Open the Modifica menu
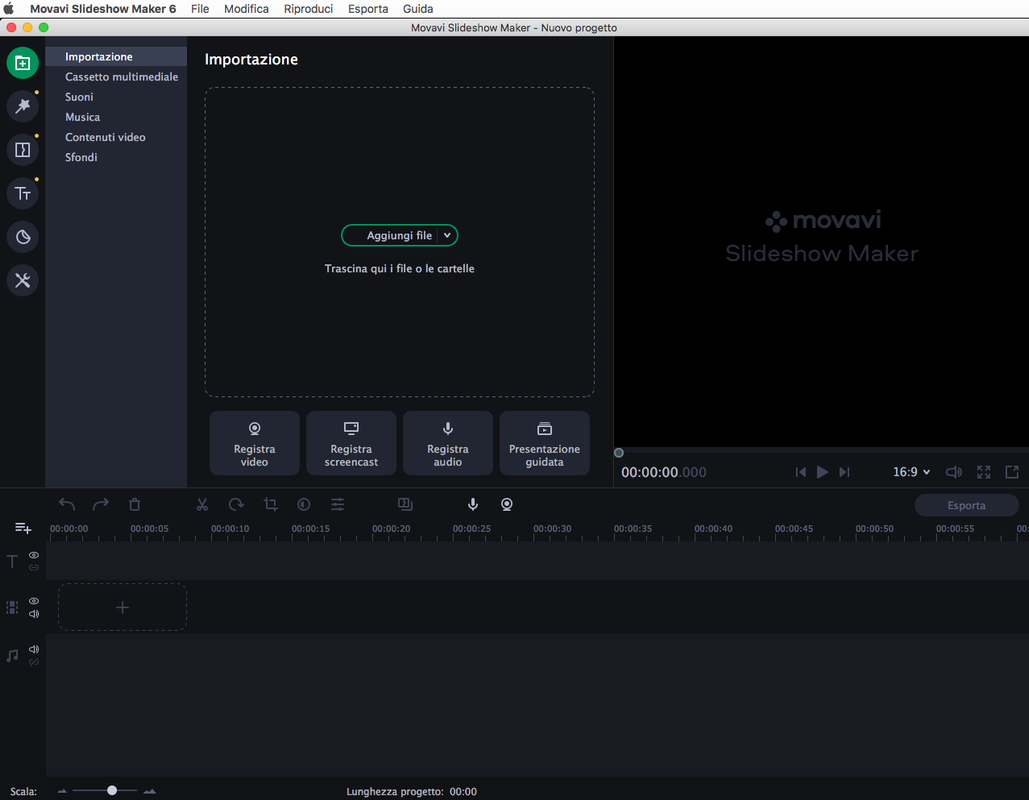1029x800 pixels. tap(246, 9)
